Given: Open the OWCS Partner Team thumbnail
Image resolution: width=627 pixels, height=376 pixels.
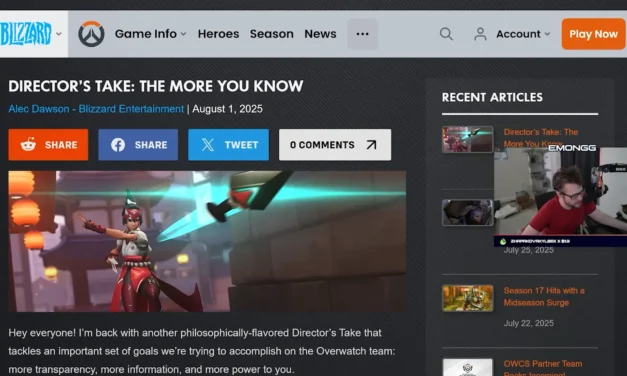Looking at the screenshot, I should [467, 367].
